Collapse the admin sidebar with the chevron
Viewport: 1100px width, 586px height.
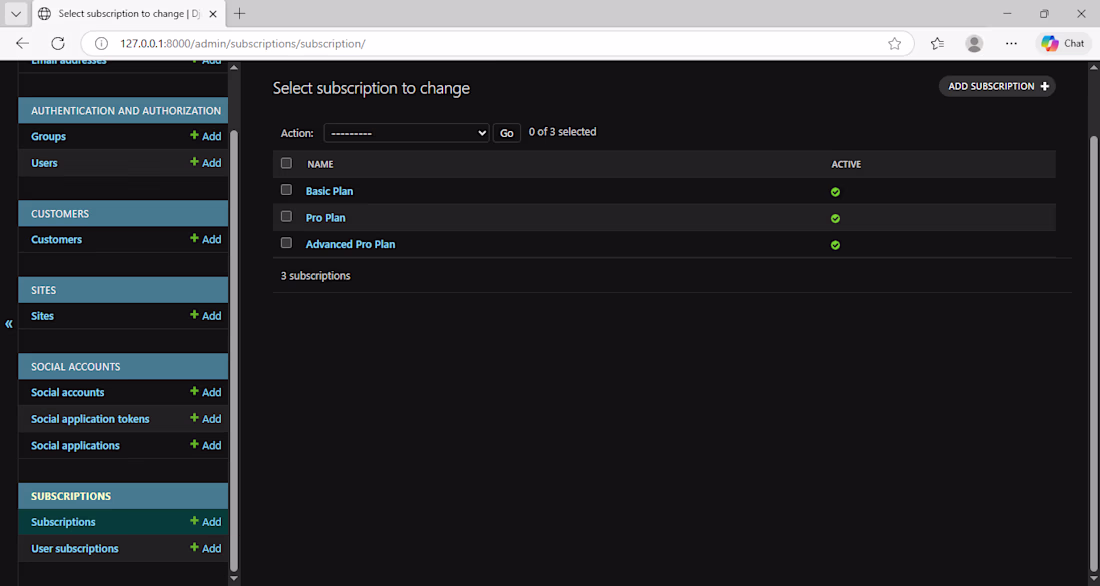point(8,324)
